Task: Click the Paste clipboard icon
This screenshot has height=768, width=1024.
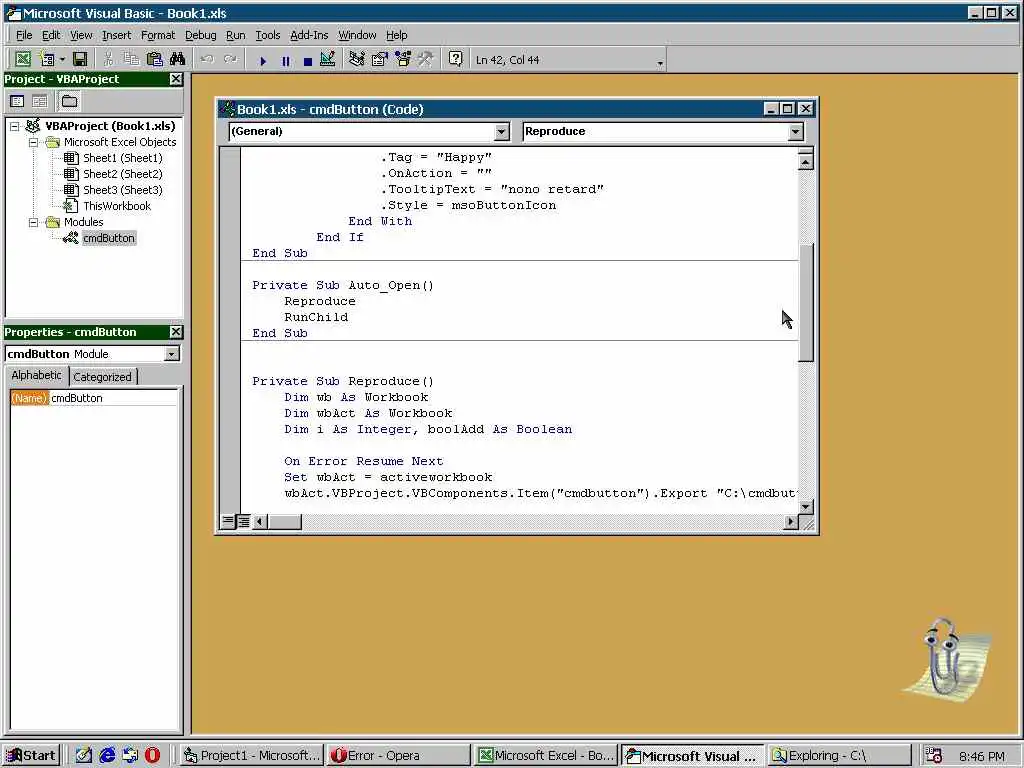Action: click(154, 59)
